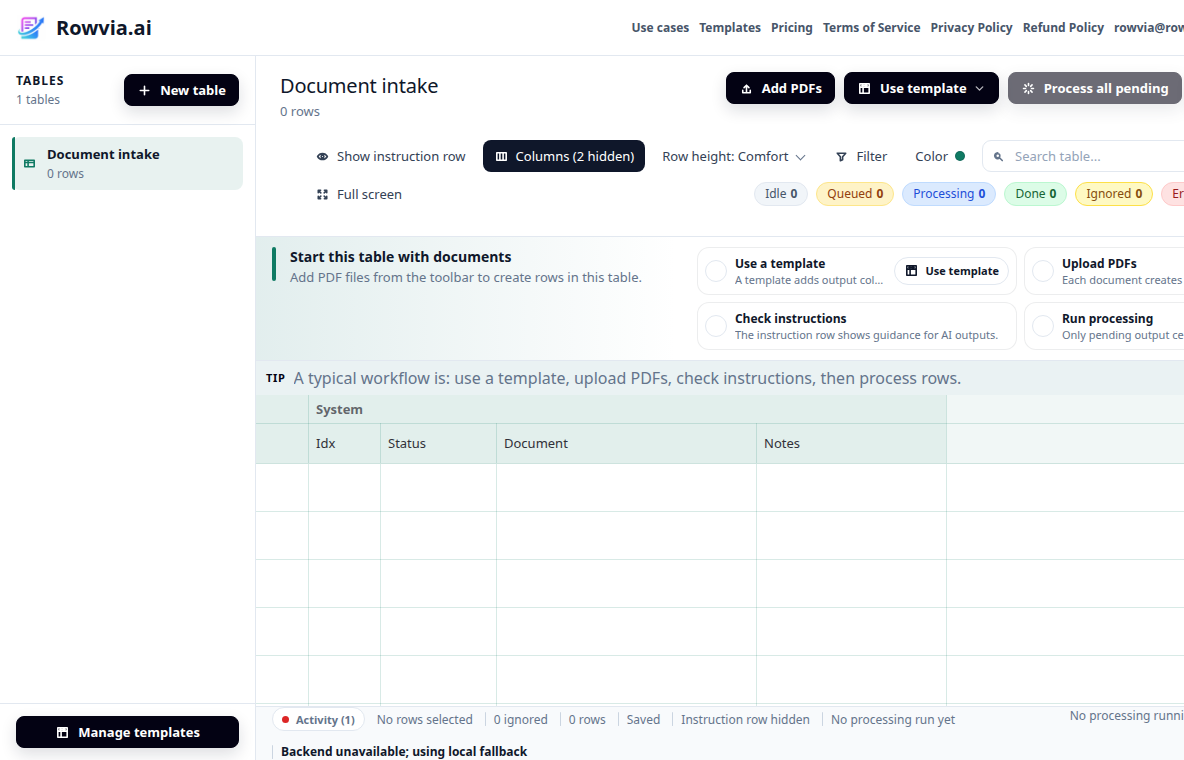Click 'Instruction row hidden' status text
Viewport: 1184px width, 760px height.
point(745,720)
